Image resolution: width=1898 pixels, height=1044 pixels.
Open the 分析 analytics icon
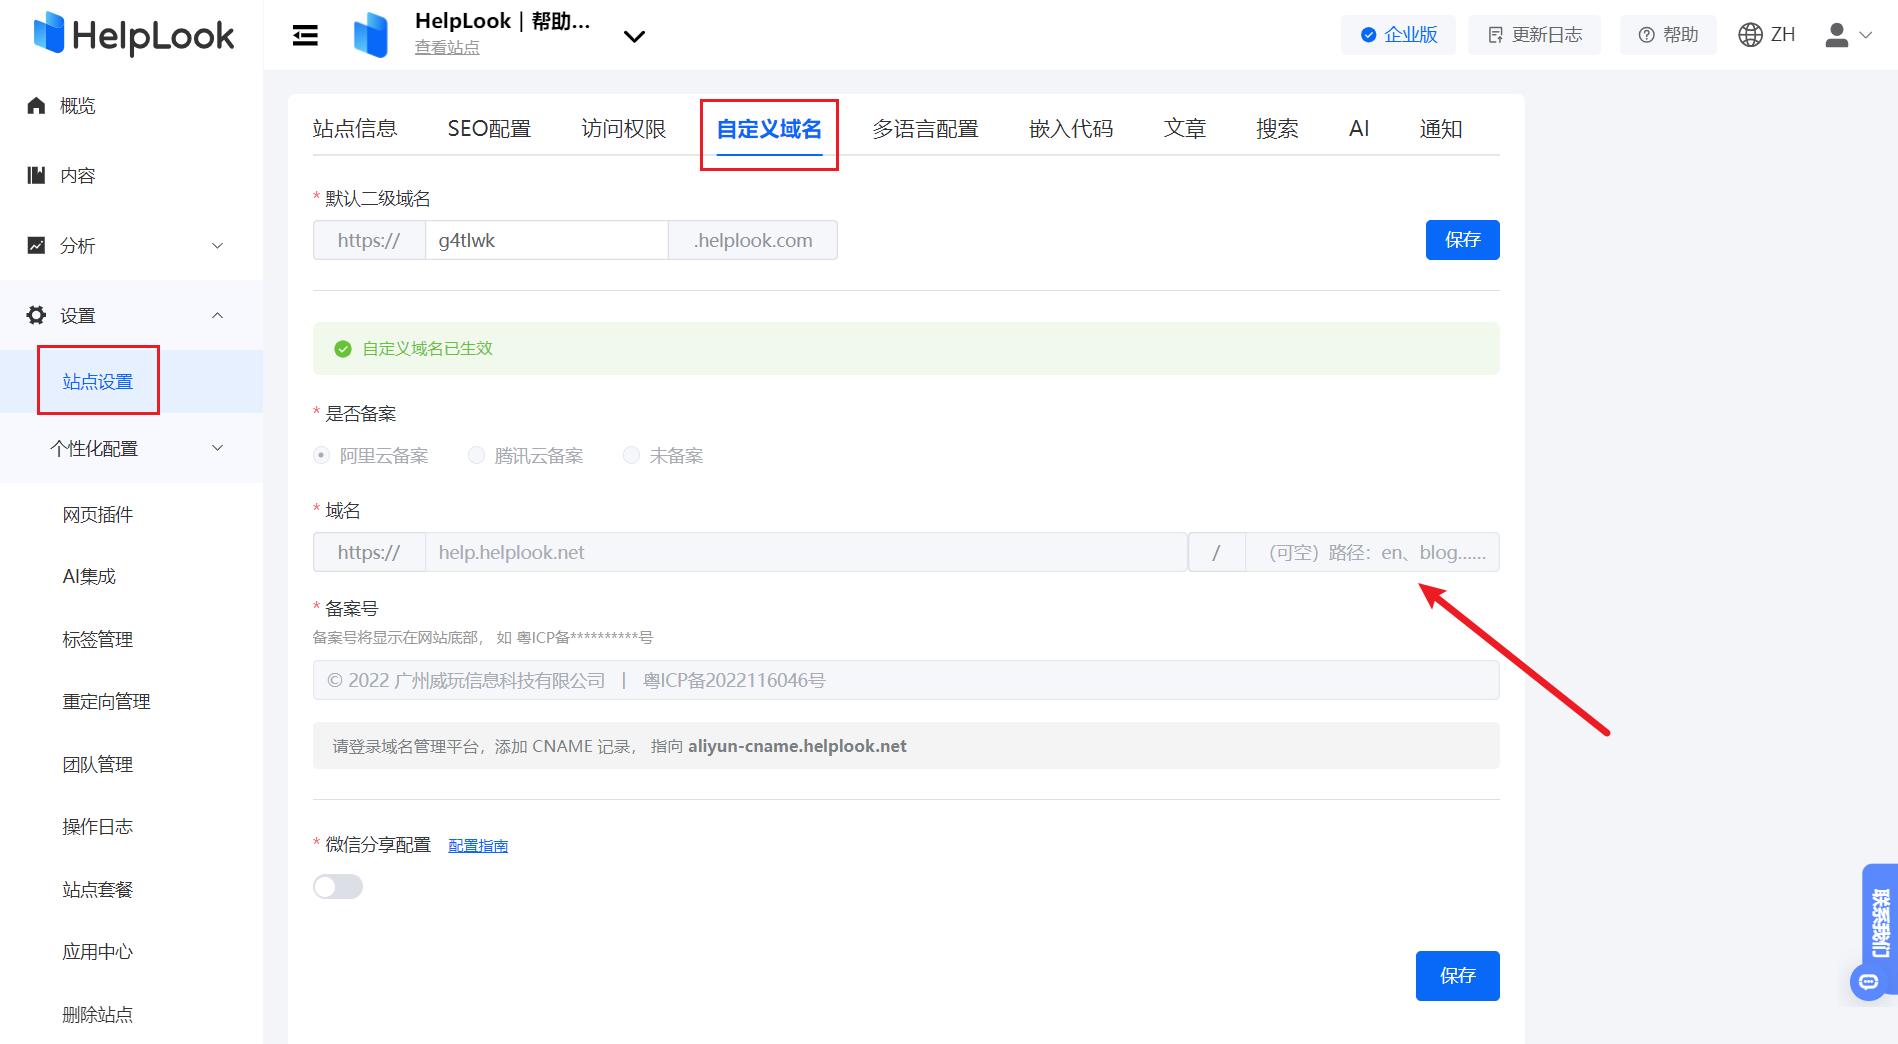tap(37, 245)
